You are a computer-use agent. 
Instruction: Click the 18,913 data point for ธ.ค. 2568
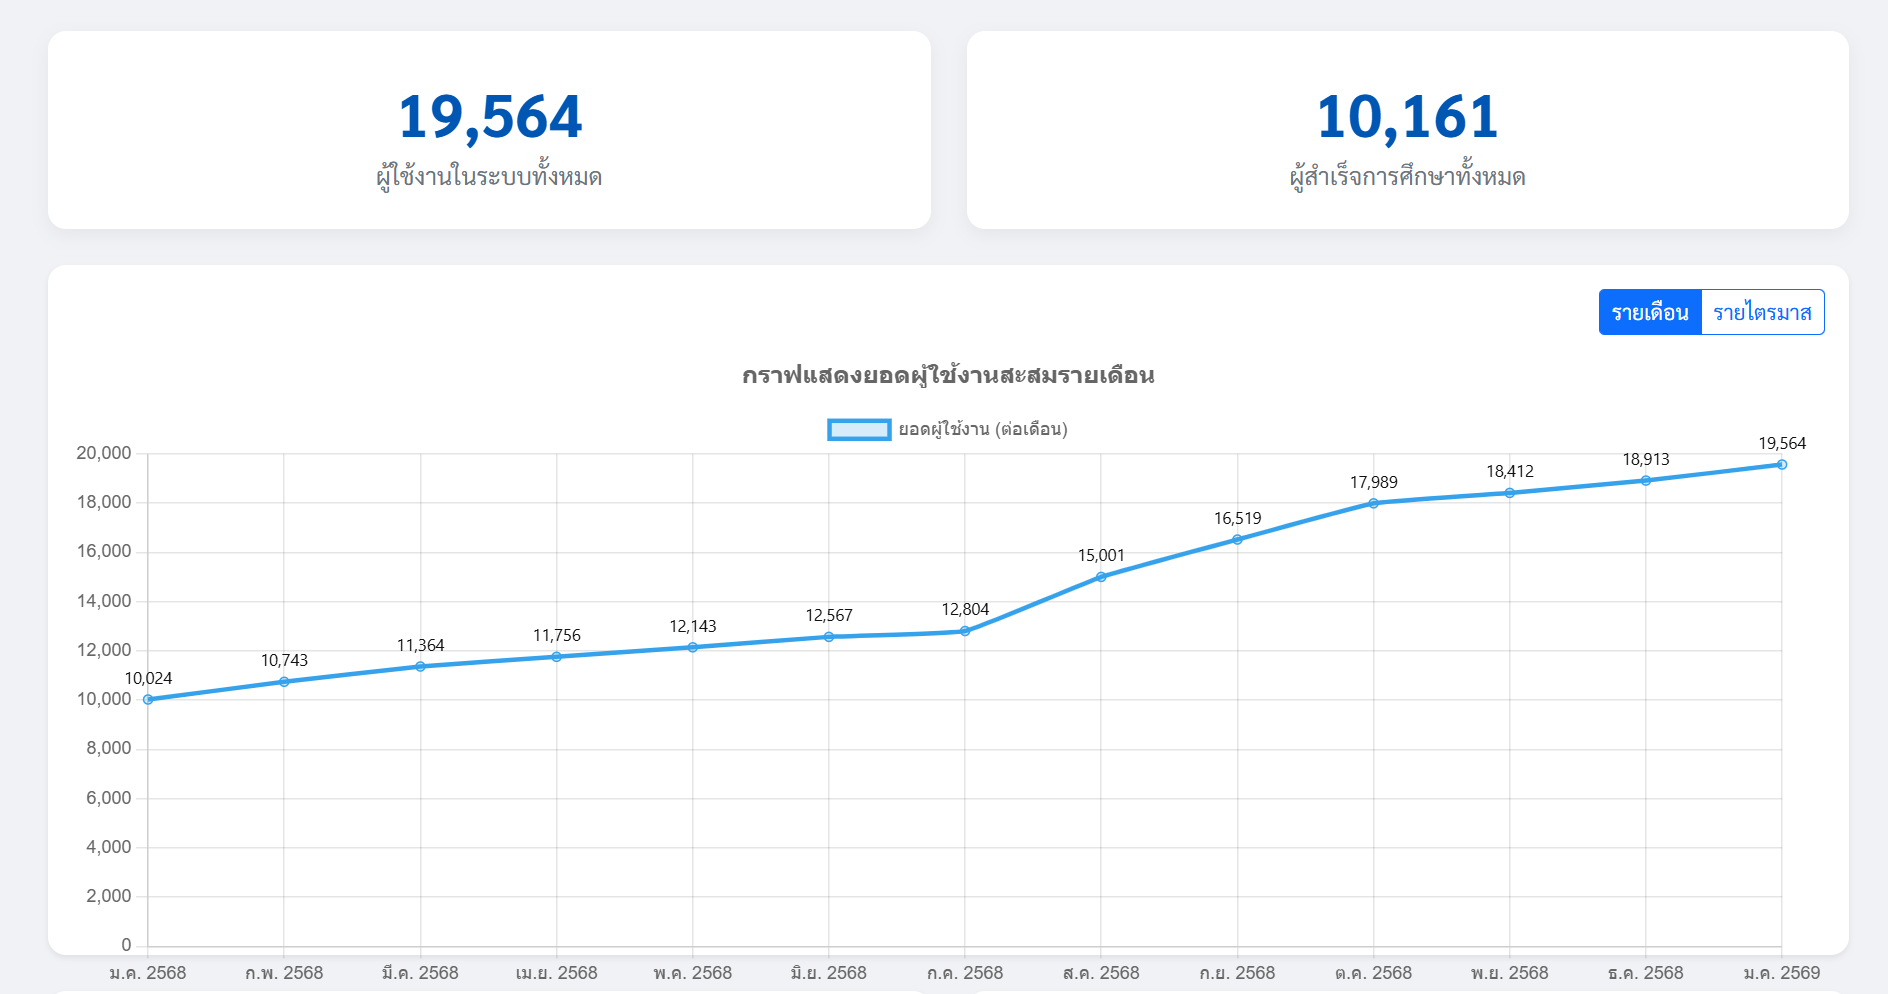click(x=1645, y=480)
